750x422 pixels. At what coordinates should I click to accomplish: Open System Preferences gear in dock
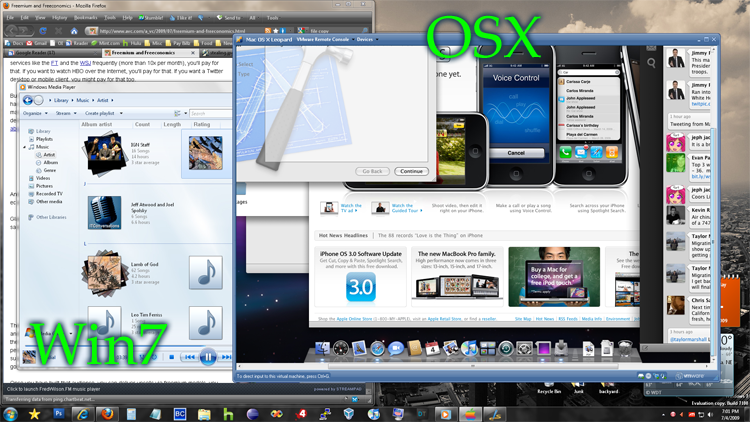coord(524,349)
